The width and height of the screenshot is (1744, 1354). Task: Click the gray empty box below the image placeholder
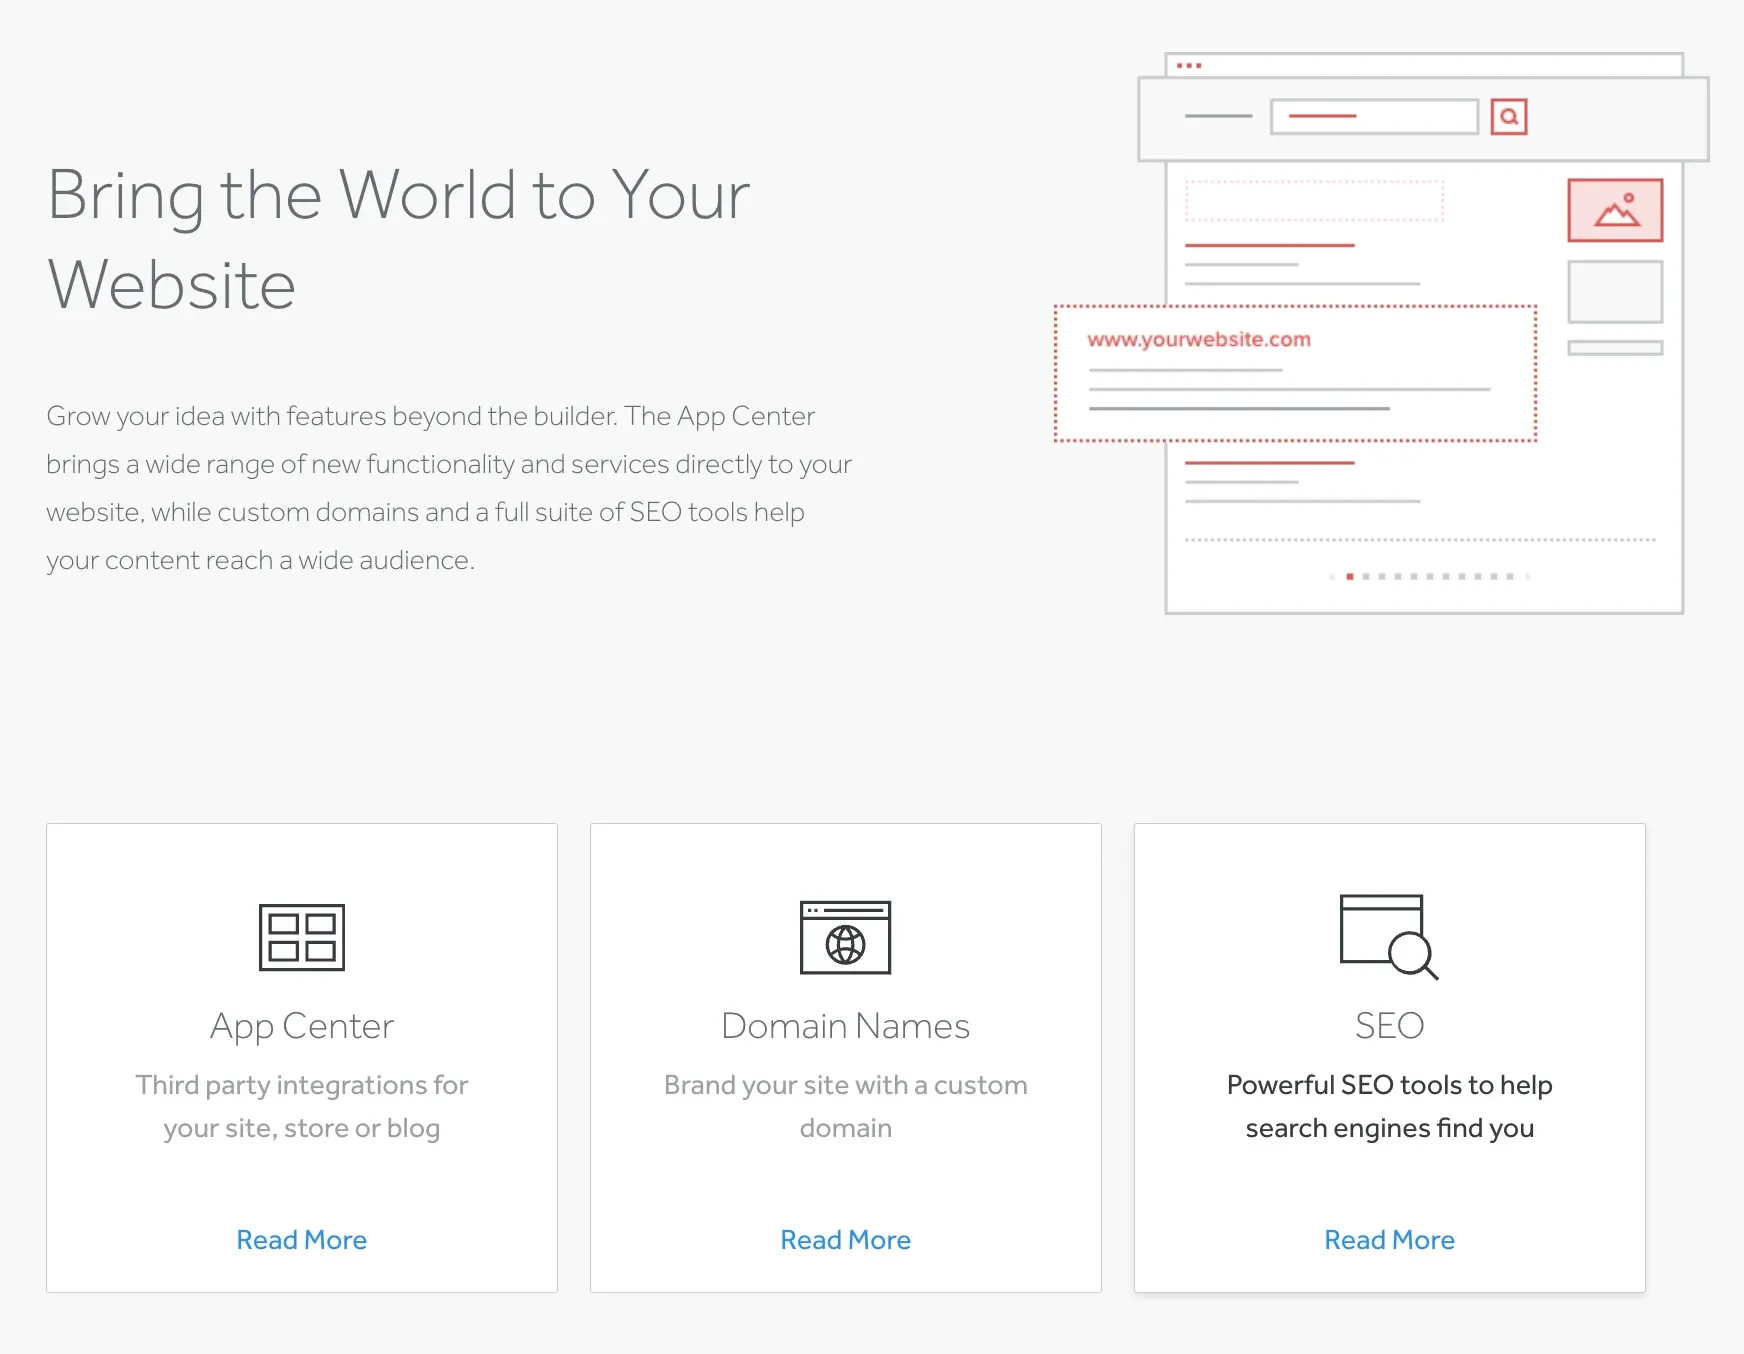click(1615, 292)
